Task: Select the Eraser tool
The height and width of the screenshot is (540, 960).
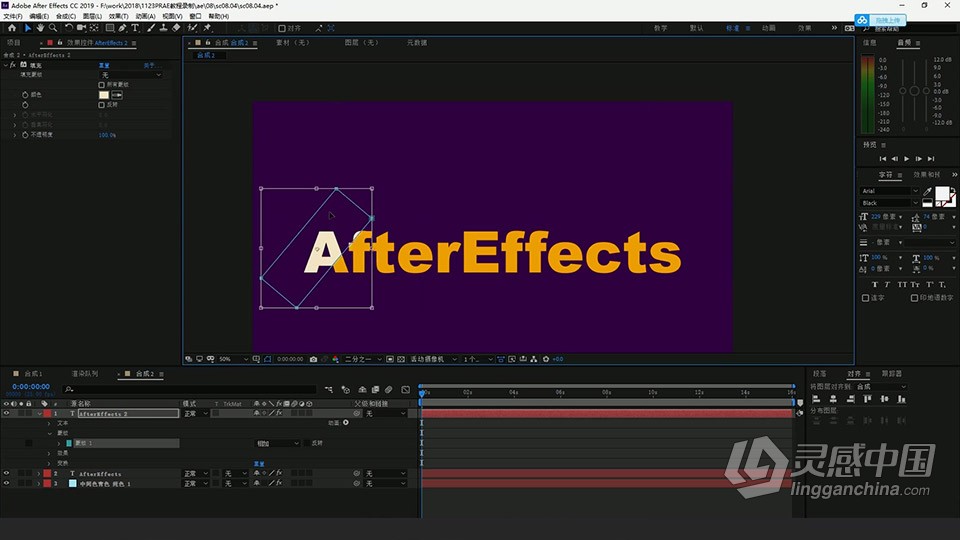Action: [176, 28]
